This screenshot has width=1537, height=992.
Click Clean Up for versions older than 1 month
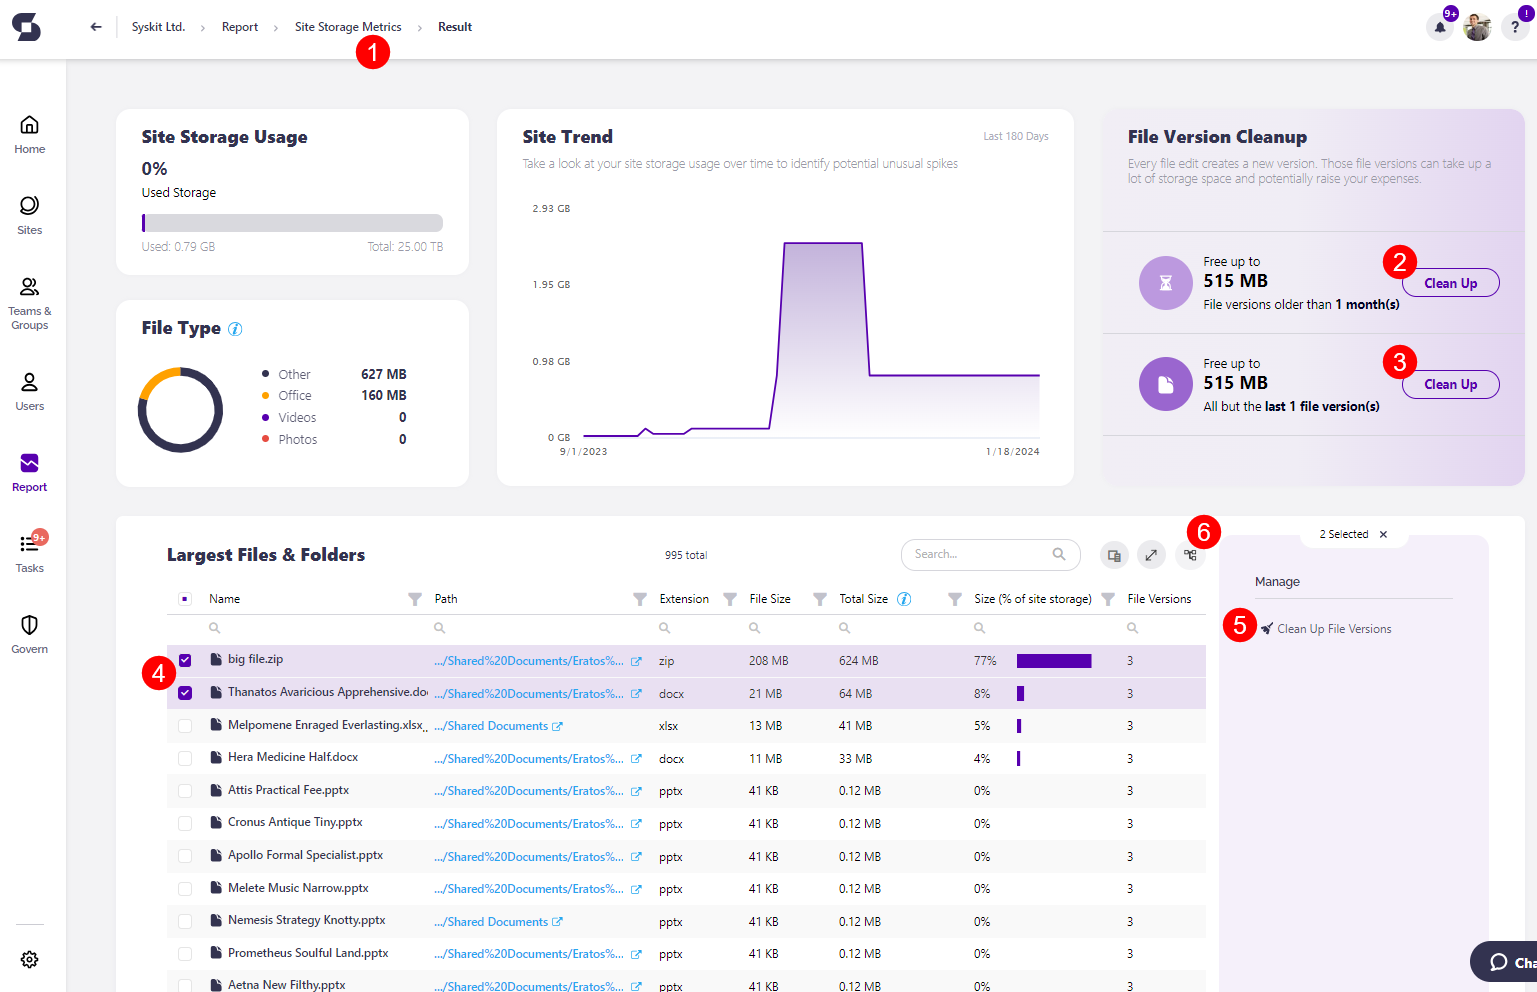[1450, 282]
